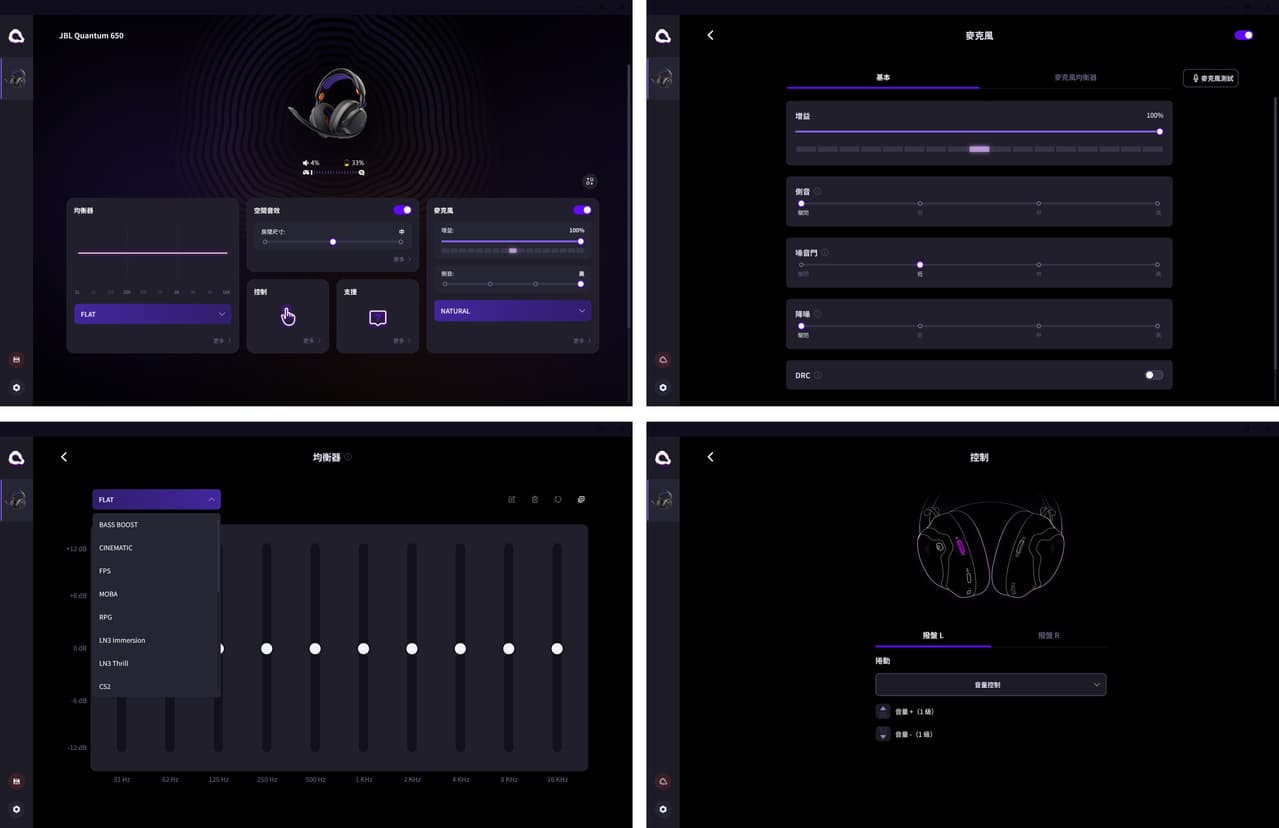Image resolution: width=1279 pixels, height=828 pixels.
Task: Go back from the 均衡器 page
Action: point(64,457)
